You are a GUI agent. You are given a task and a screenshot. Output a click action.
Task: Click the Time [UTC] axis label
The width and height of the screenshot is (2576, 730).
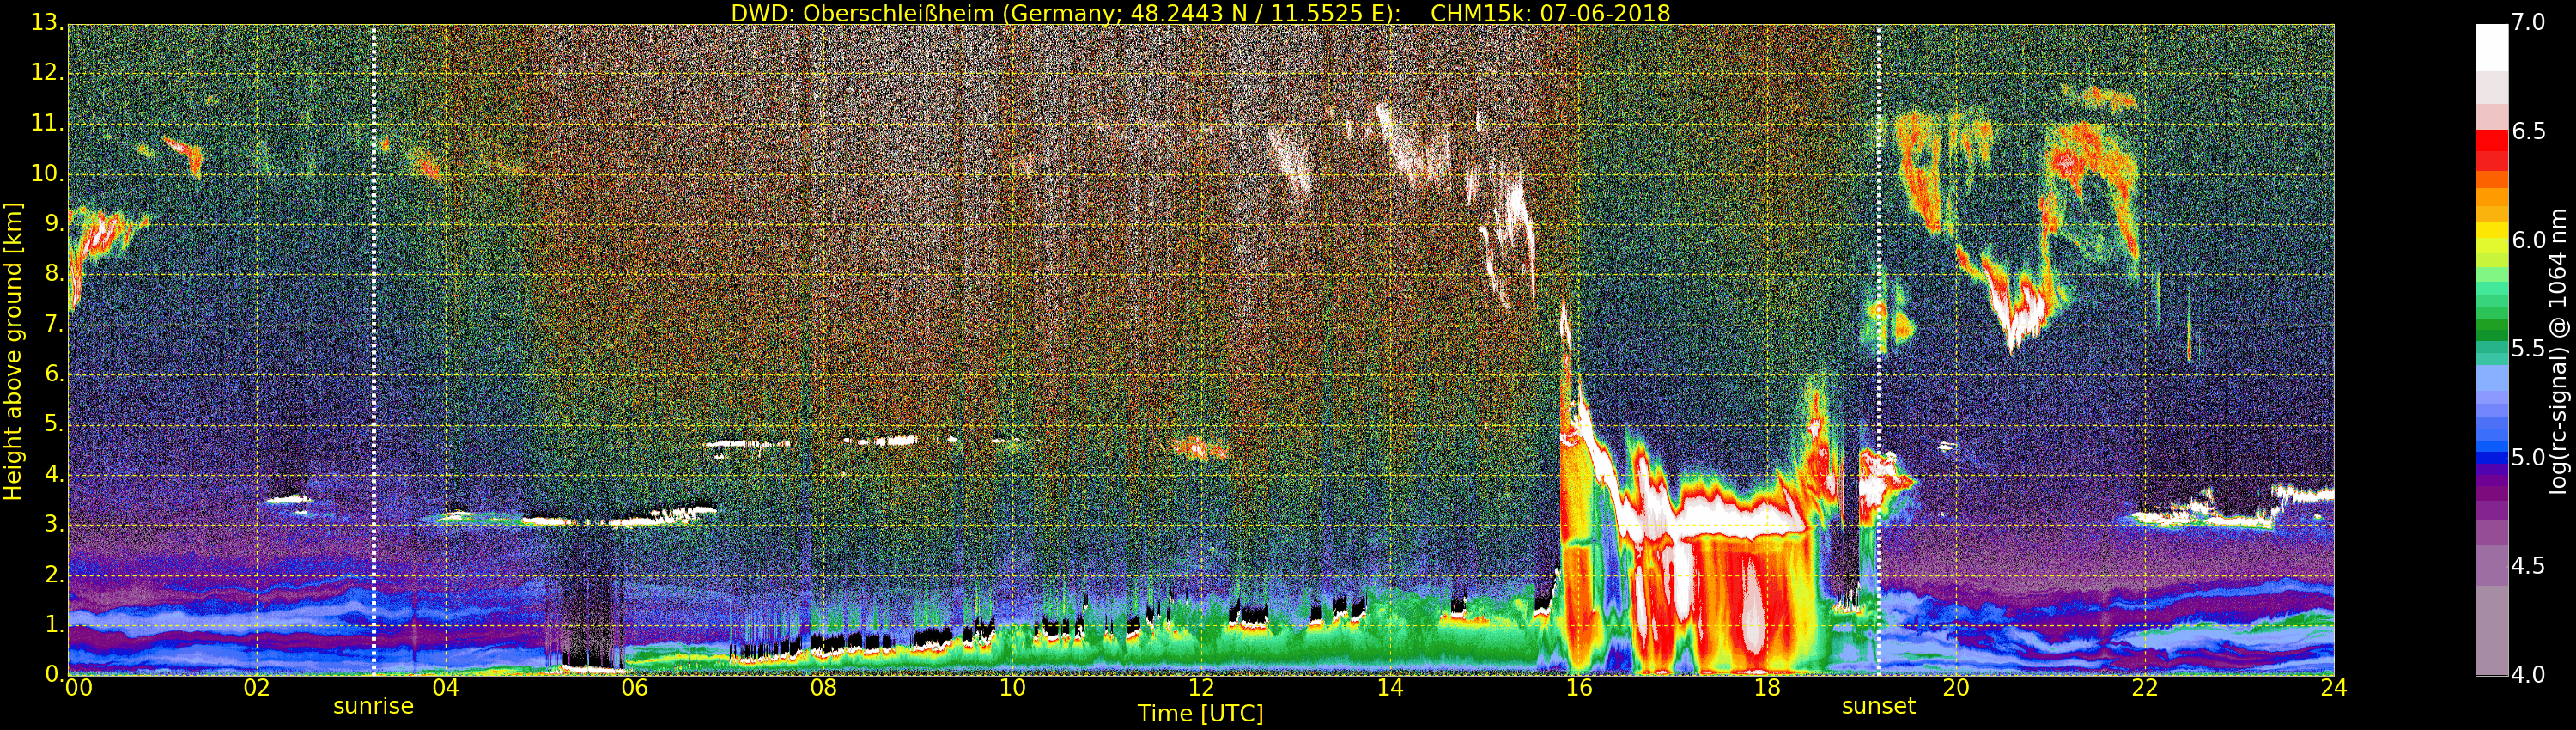[x=1200, y=714]
